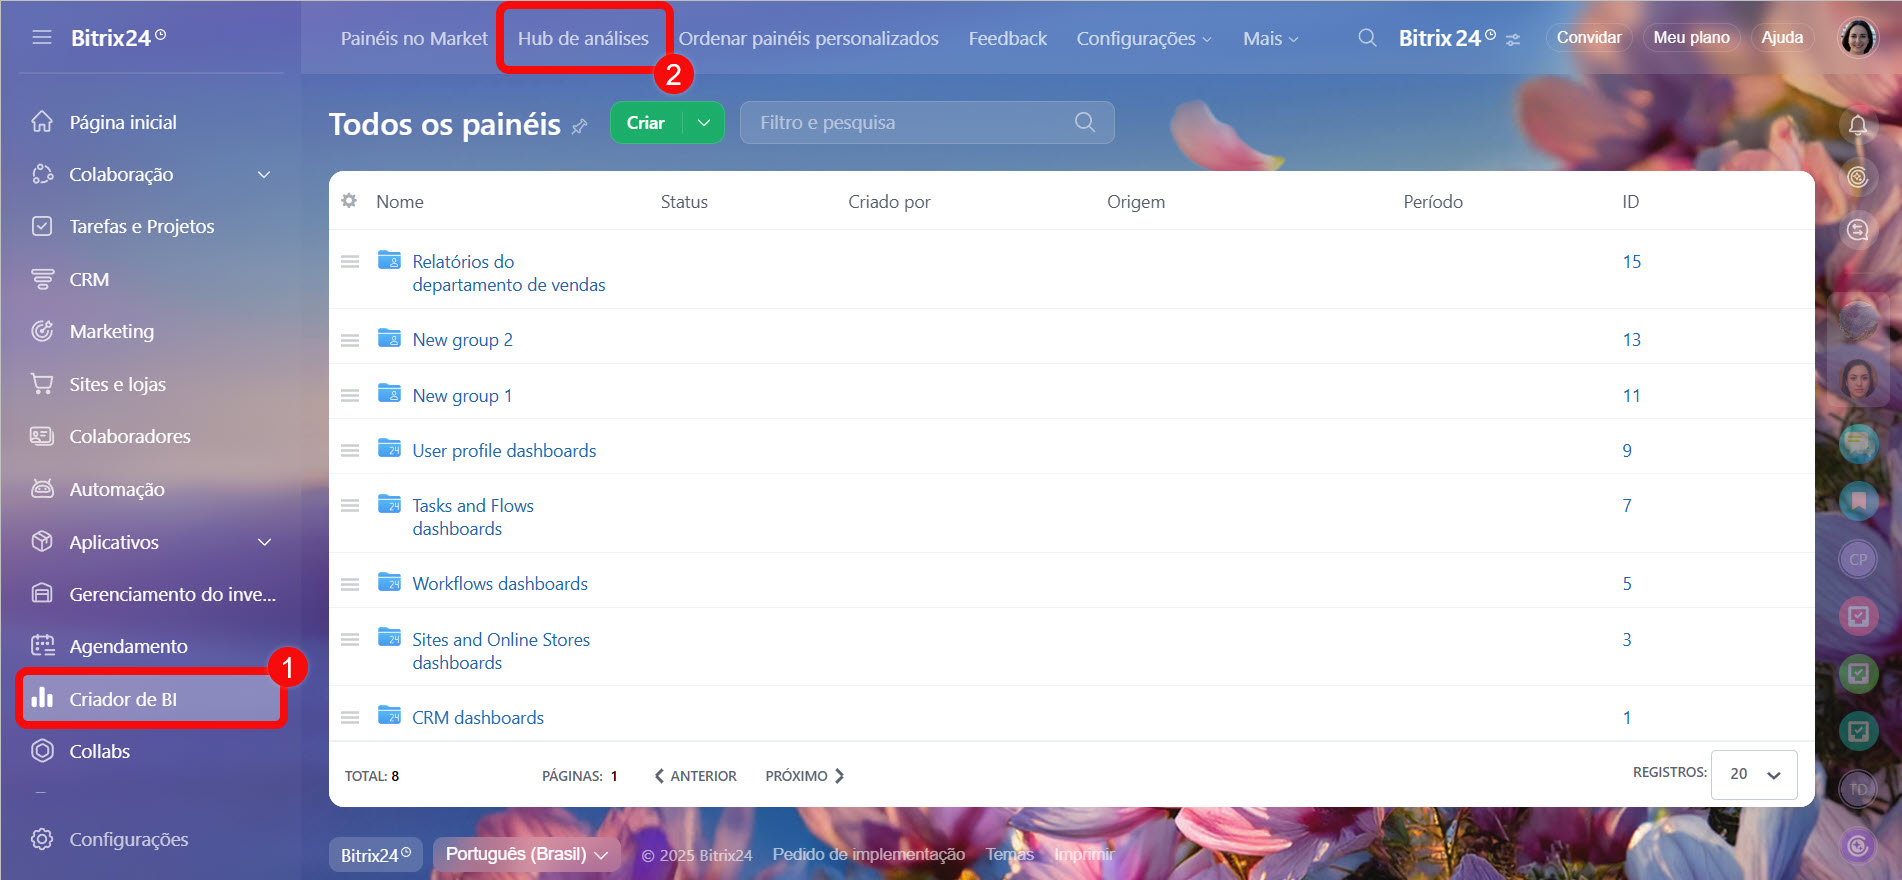Expand the Aplicativos sidebar section
1902x880 pixels.
264,542
